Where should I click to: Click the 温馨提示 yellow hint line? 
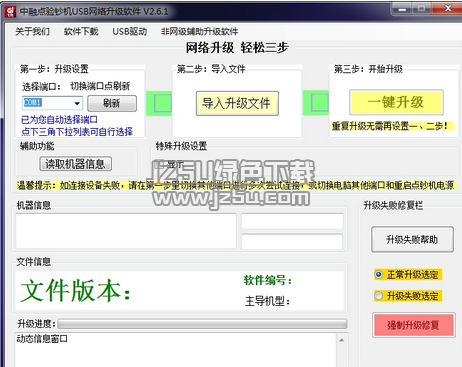[x=235, y=185]
